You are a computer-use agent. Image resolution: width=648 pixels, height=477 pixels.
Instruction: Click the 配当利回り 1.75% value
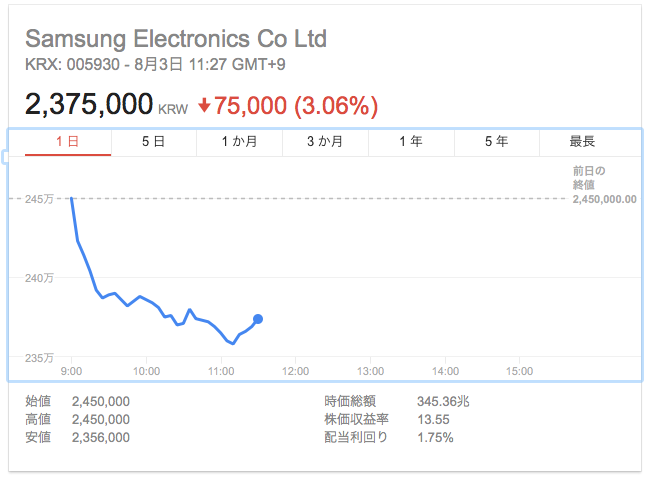coord(434,438)
